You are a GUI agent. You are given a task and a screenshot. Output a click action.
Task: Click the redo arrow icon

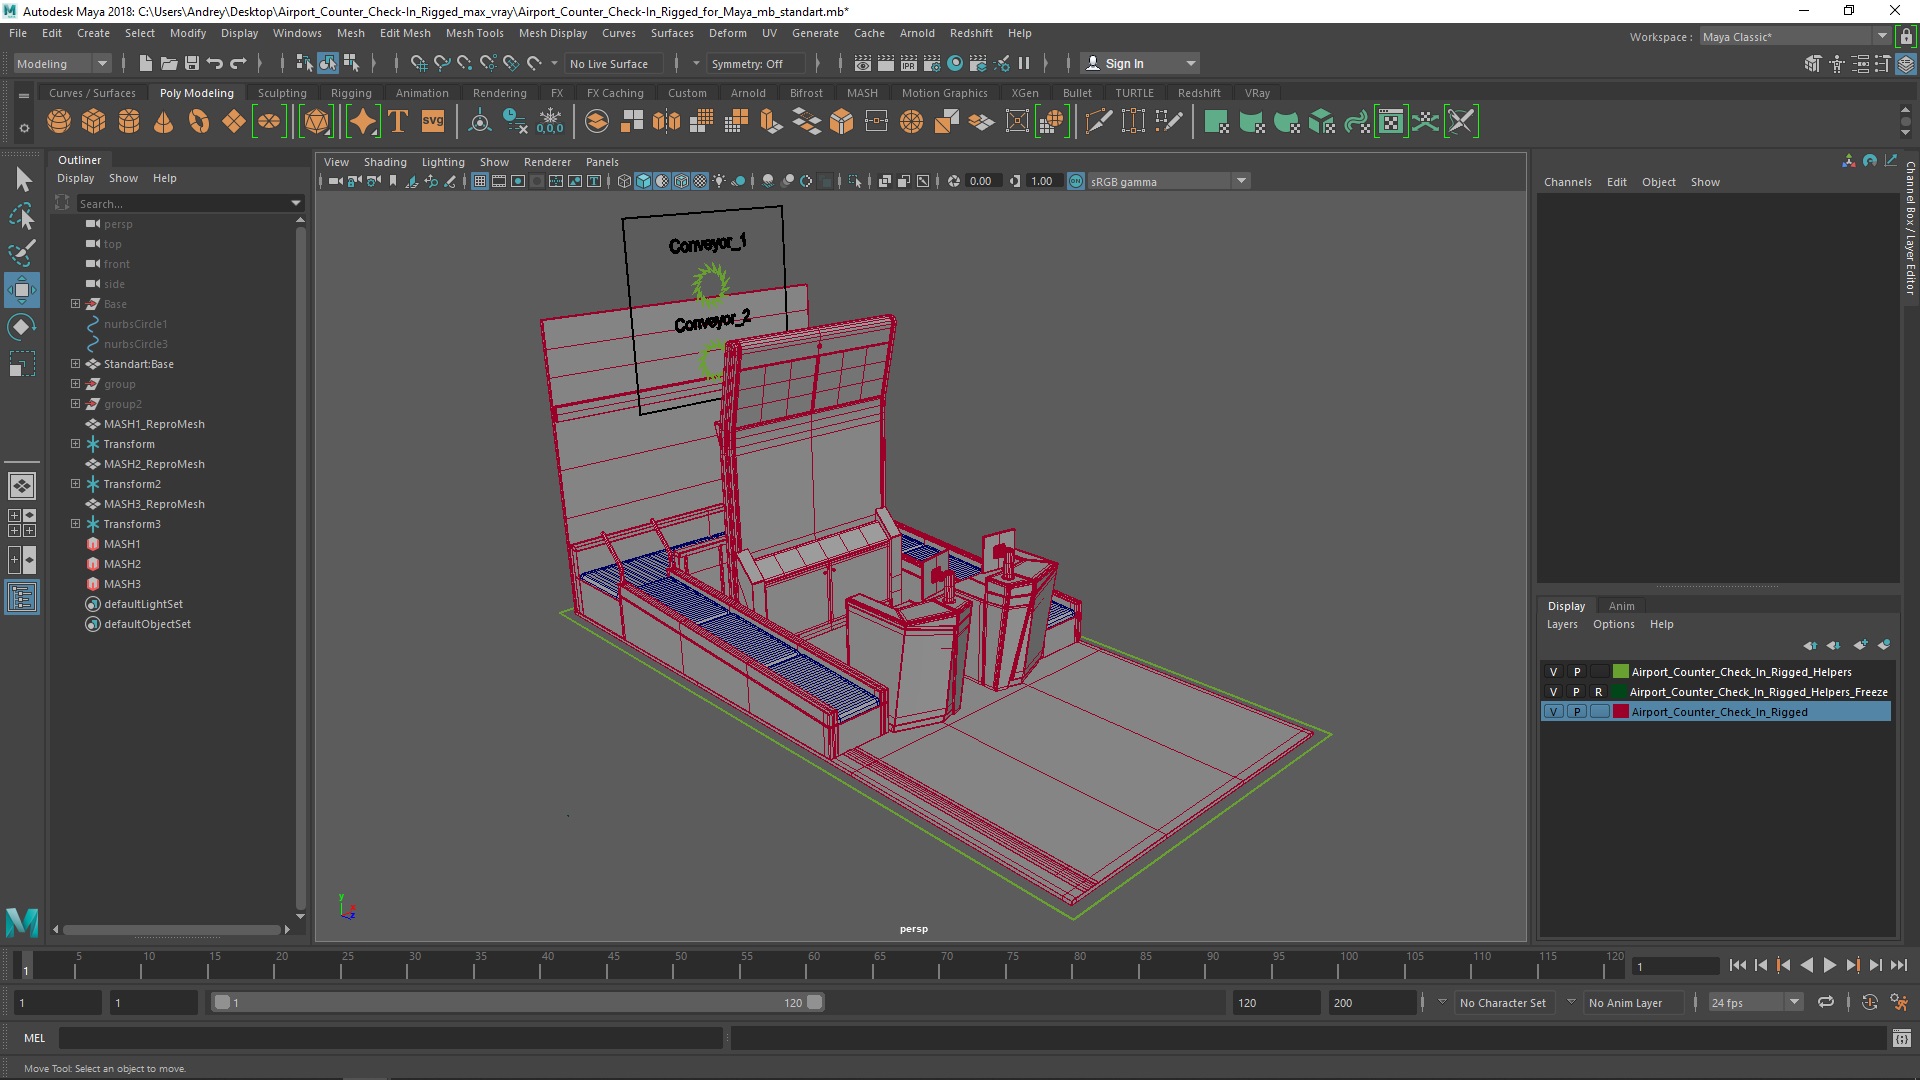click(238, 63)
